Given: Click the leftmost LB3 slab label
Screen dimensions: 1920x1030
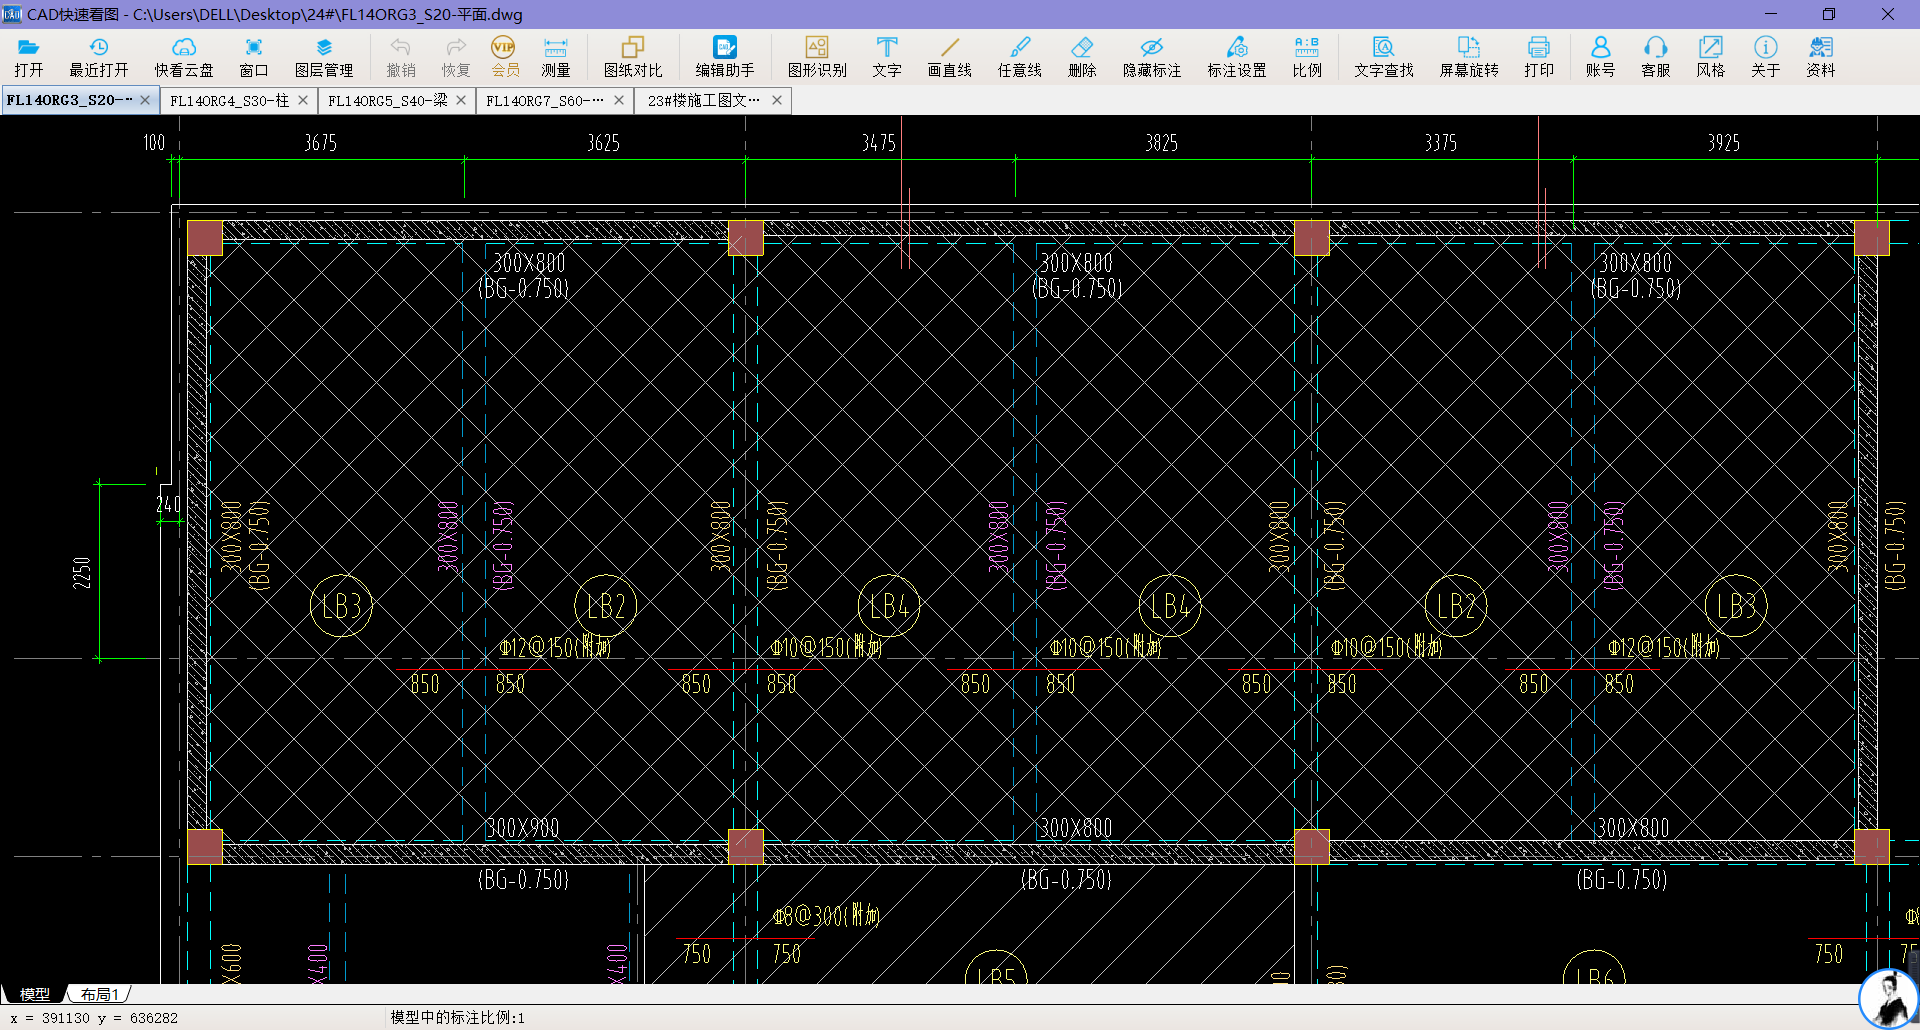Looking at the screenshot, I should pyautogui.click(x=341, y=606).
